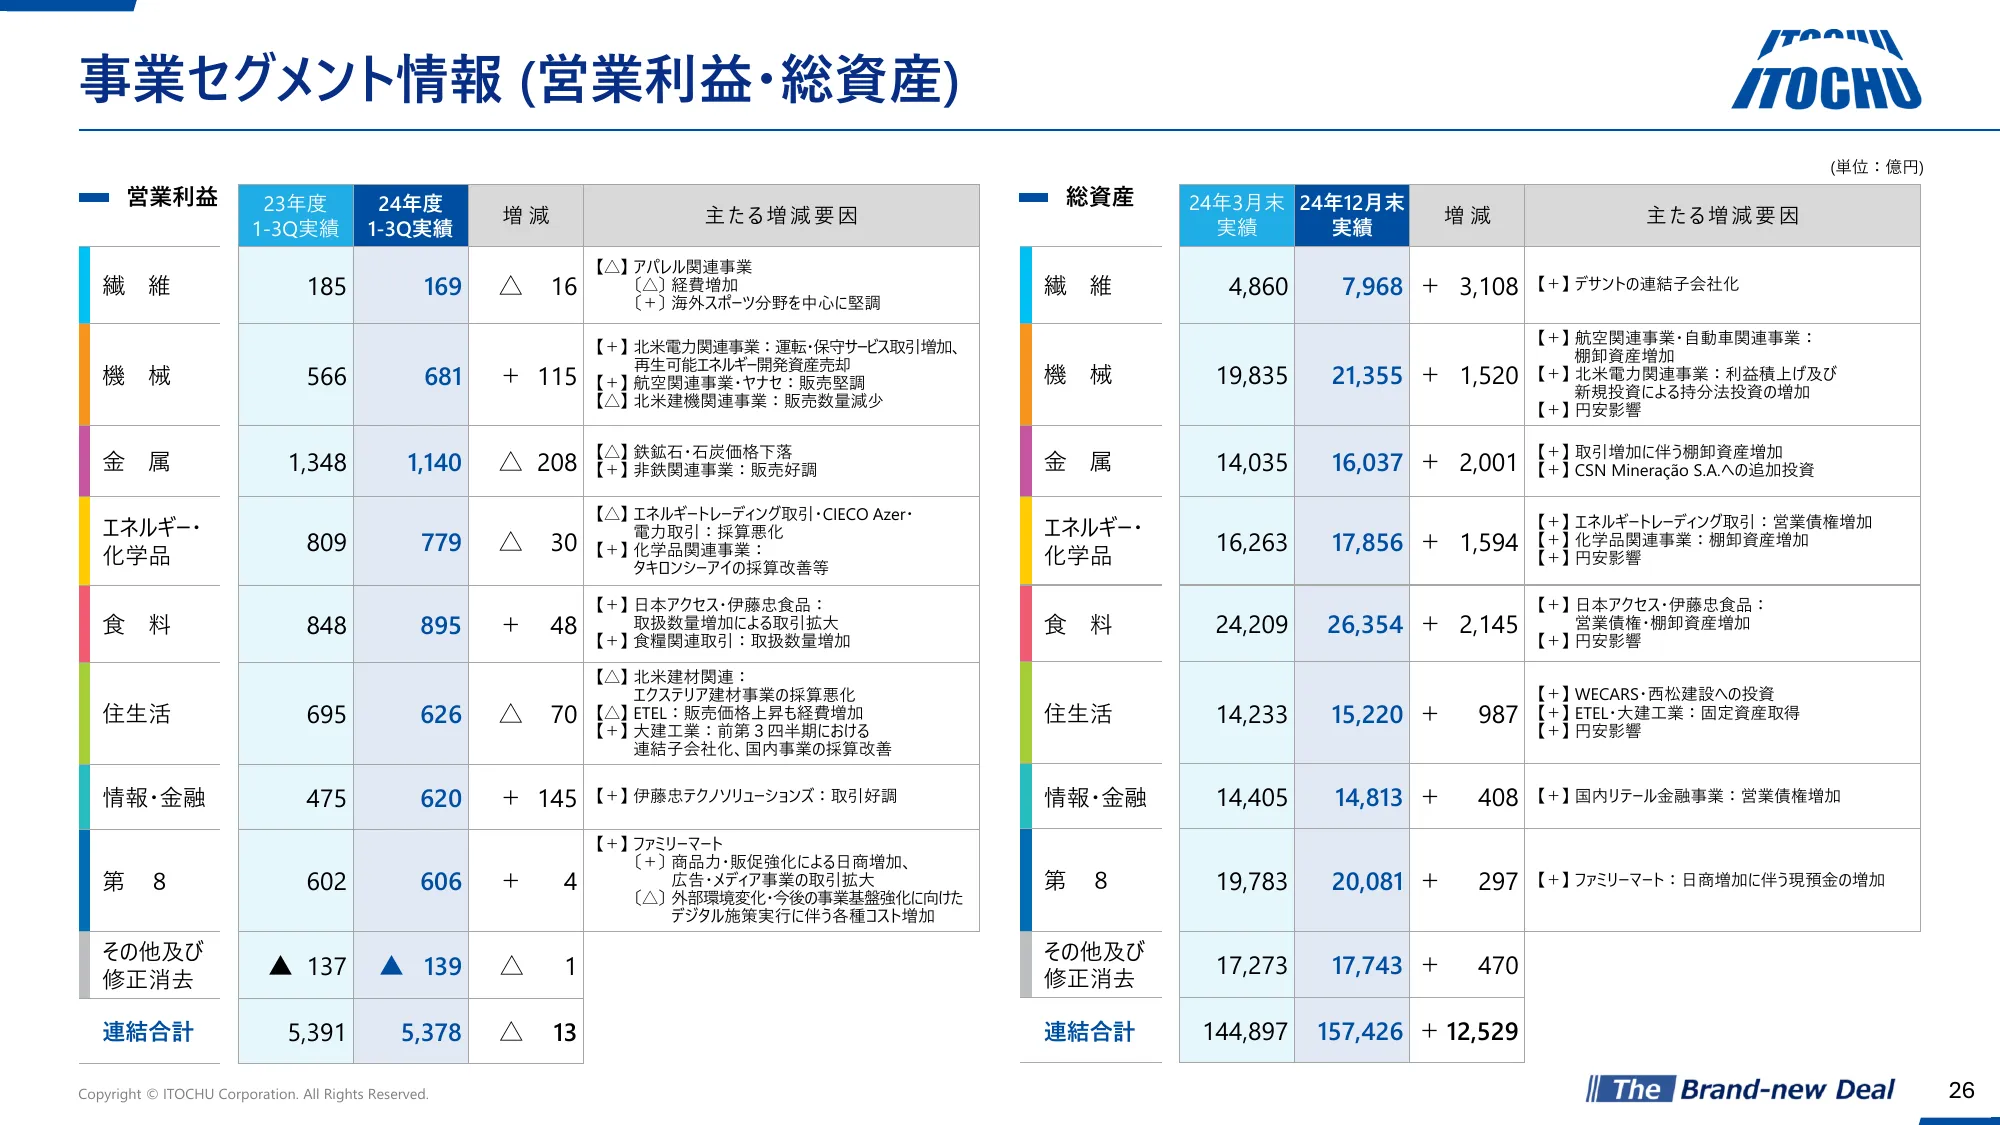
Task: Click the 連結合計 label under 総資産
Action: pos(1089,1032)
